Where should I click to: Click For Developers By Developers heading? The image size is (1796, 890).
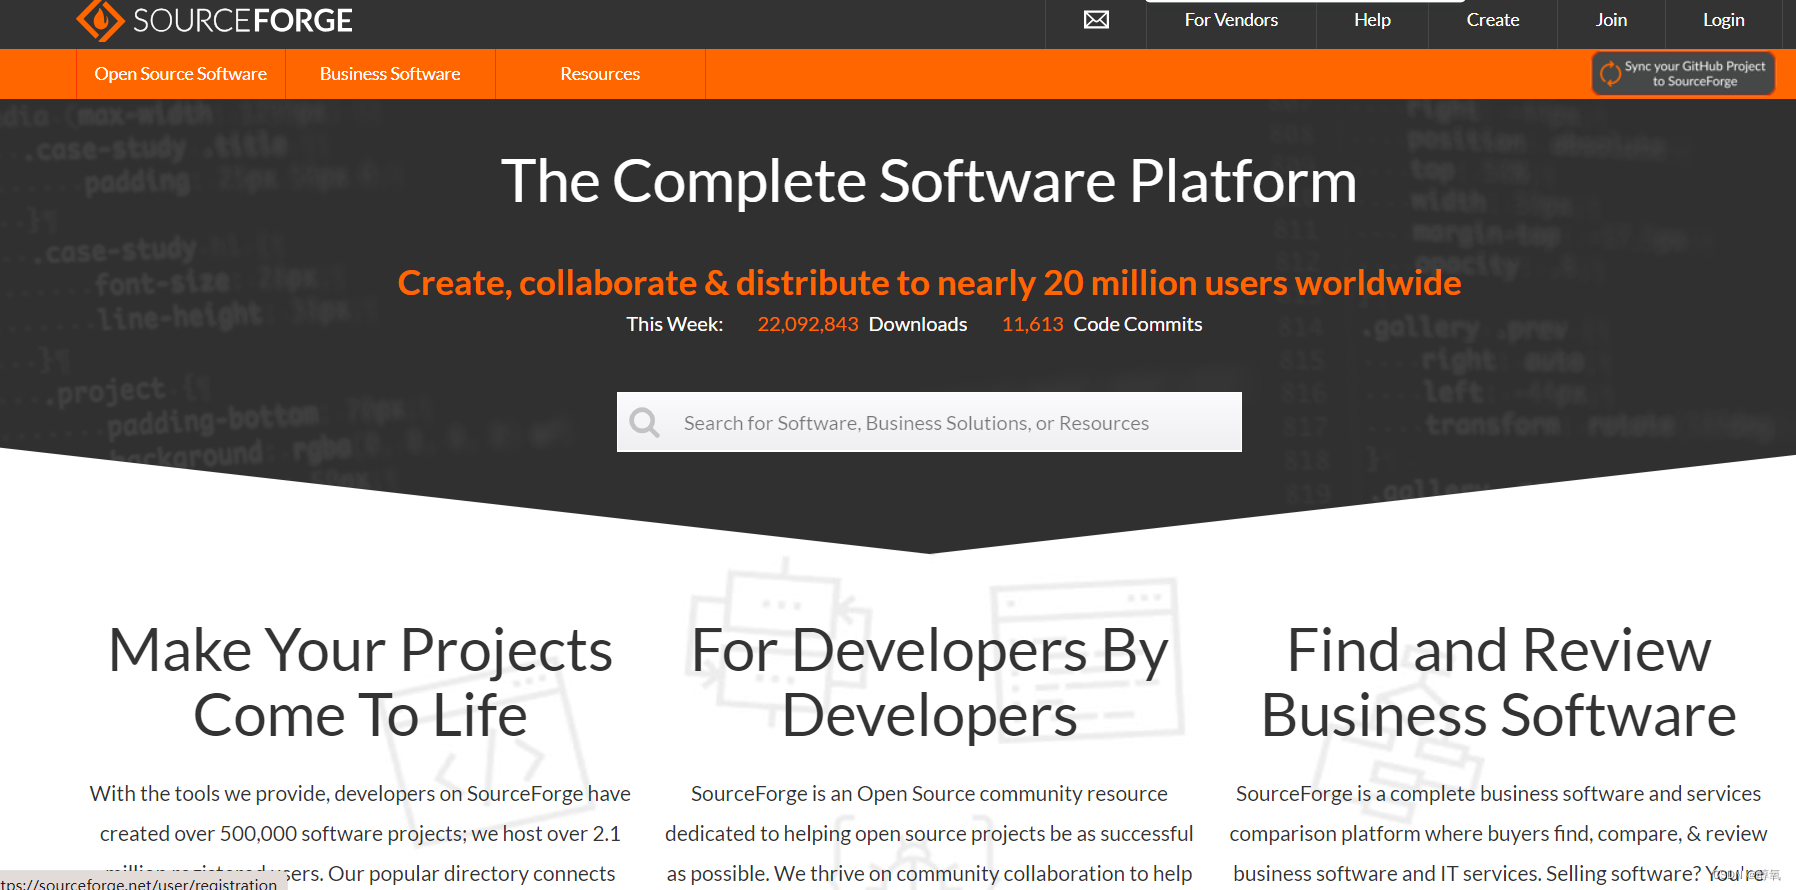[x=929, y=683]
